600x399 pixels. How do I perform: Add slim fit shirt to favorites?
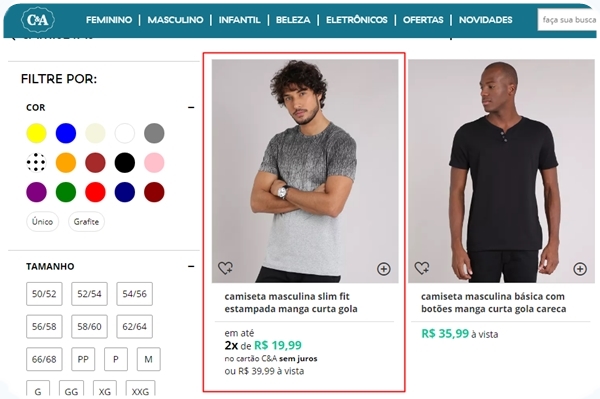(x=225, y=268)
